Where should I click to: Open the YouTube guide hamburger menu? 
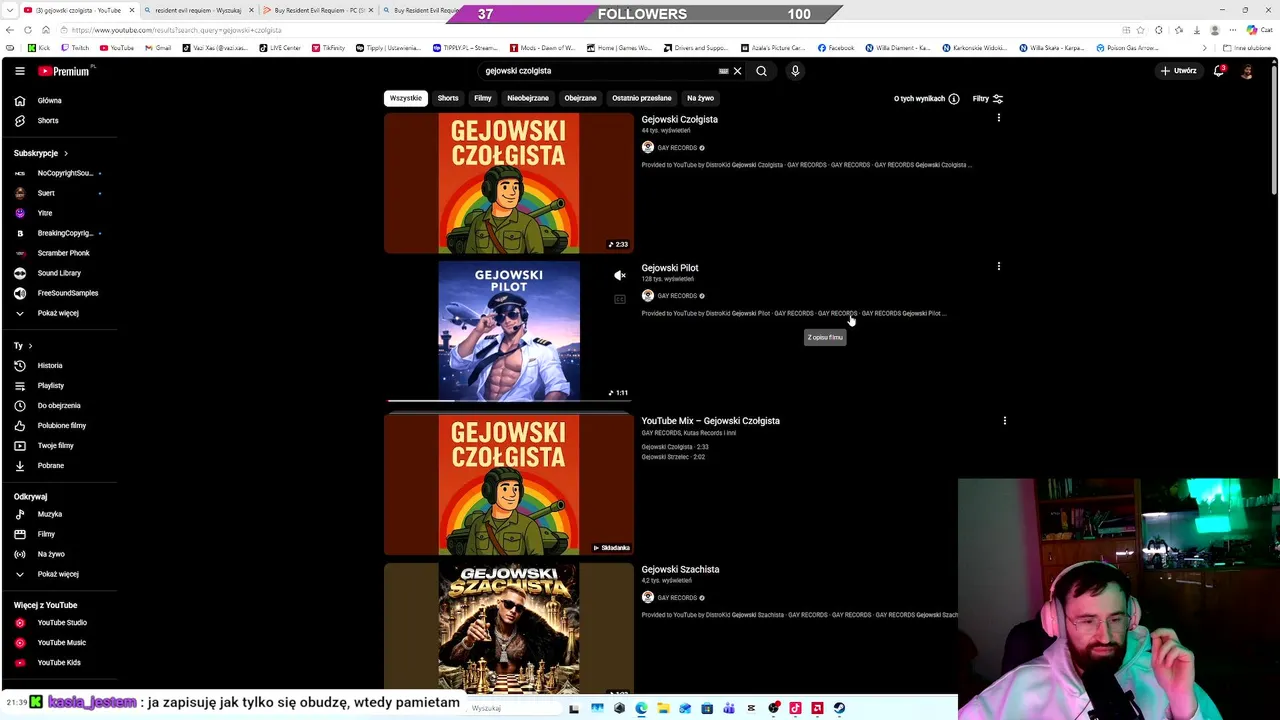tap(20, 71)
